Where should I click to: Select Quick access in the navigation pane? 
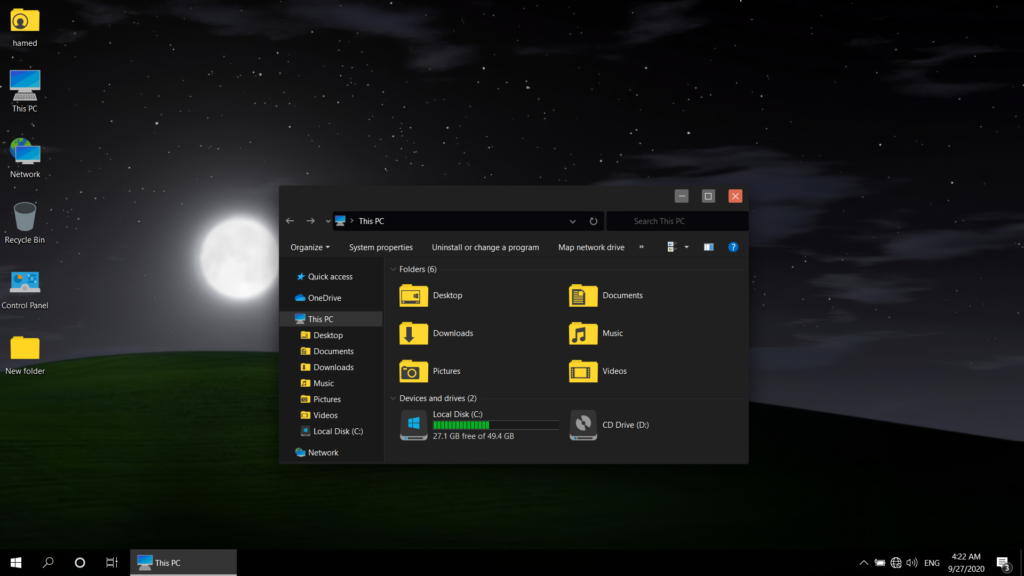pyautogui.click(x=329, y=277)
